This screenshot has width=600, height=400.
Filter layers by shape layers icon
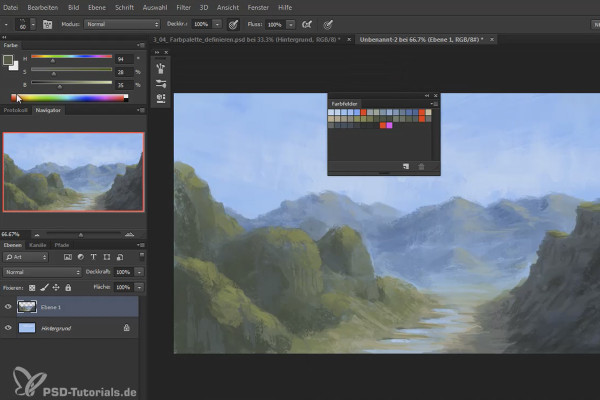point(107,257)
